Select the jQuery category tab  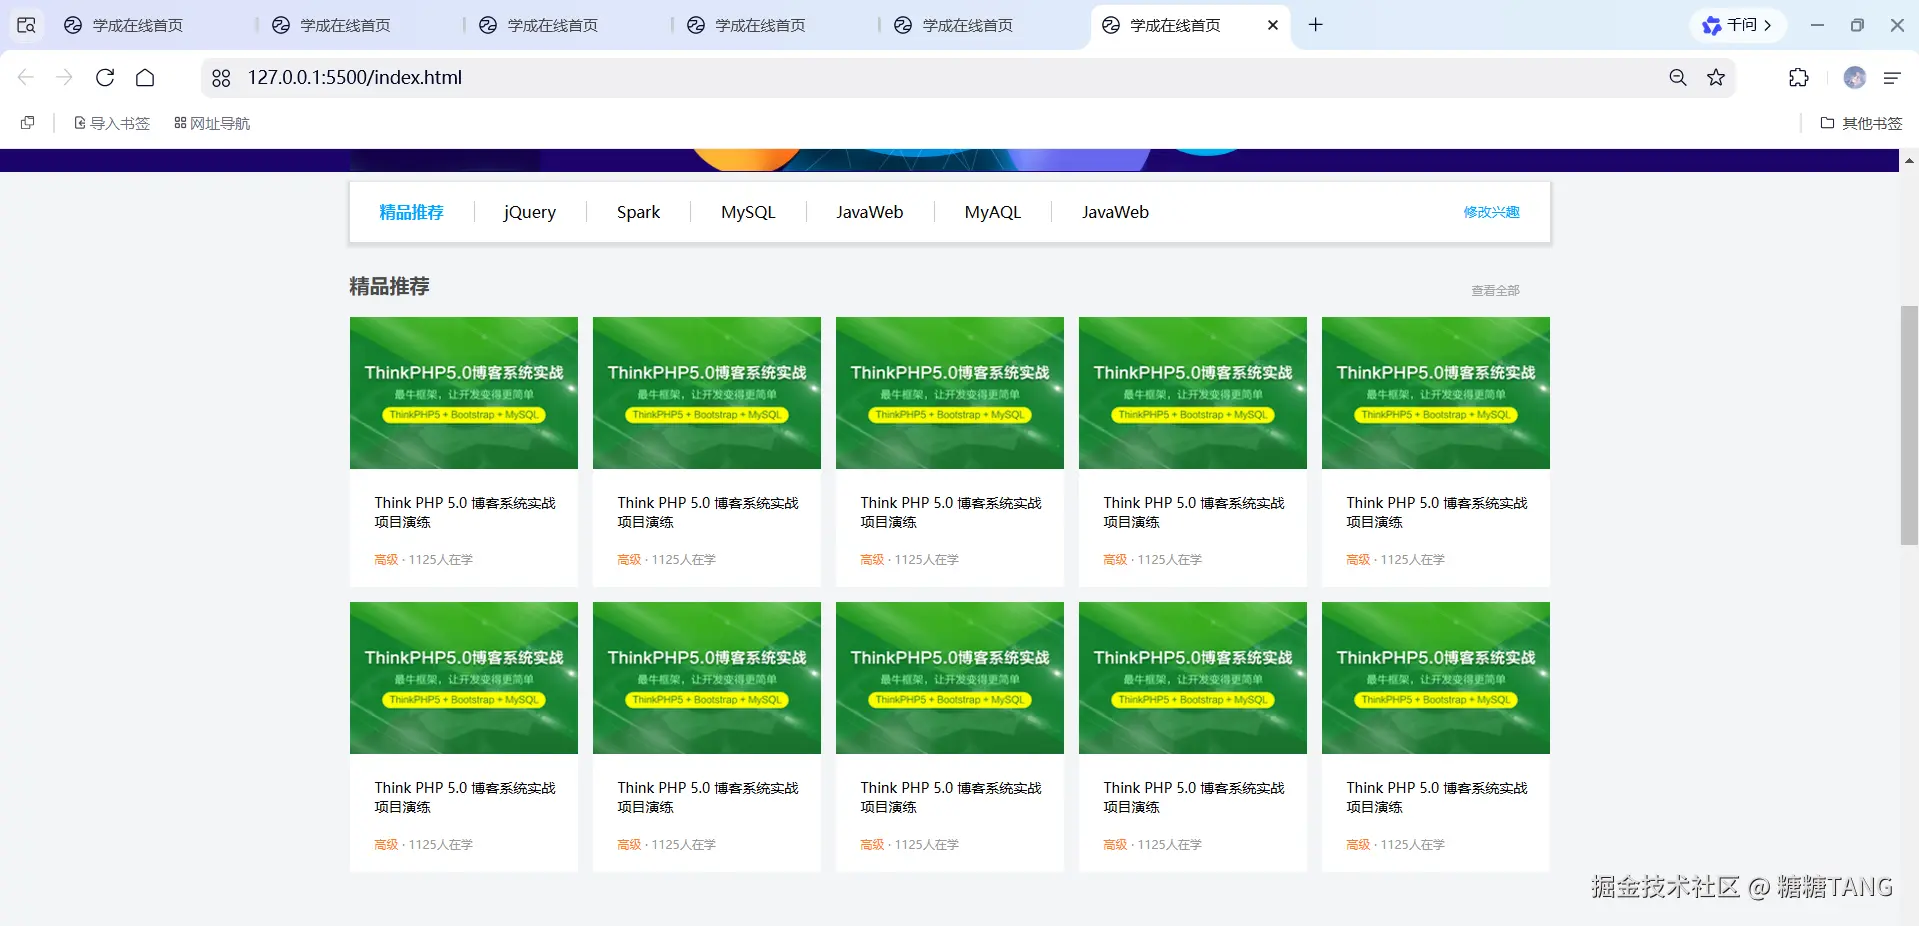[x=529, y=212]
